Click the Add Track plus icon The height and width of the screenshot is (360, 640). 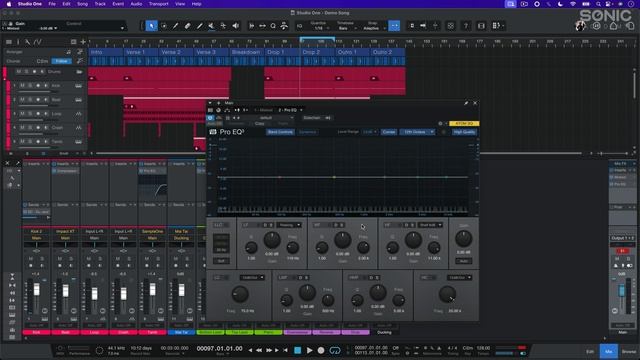pos(83,42)
